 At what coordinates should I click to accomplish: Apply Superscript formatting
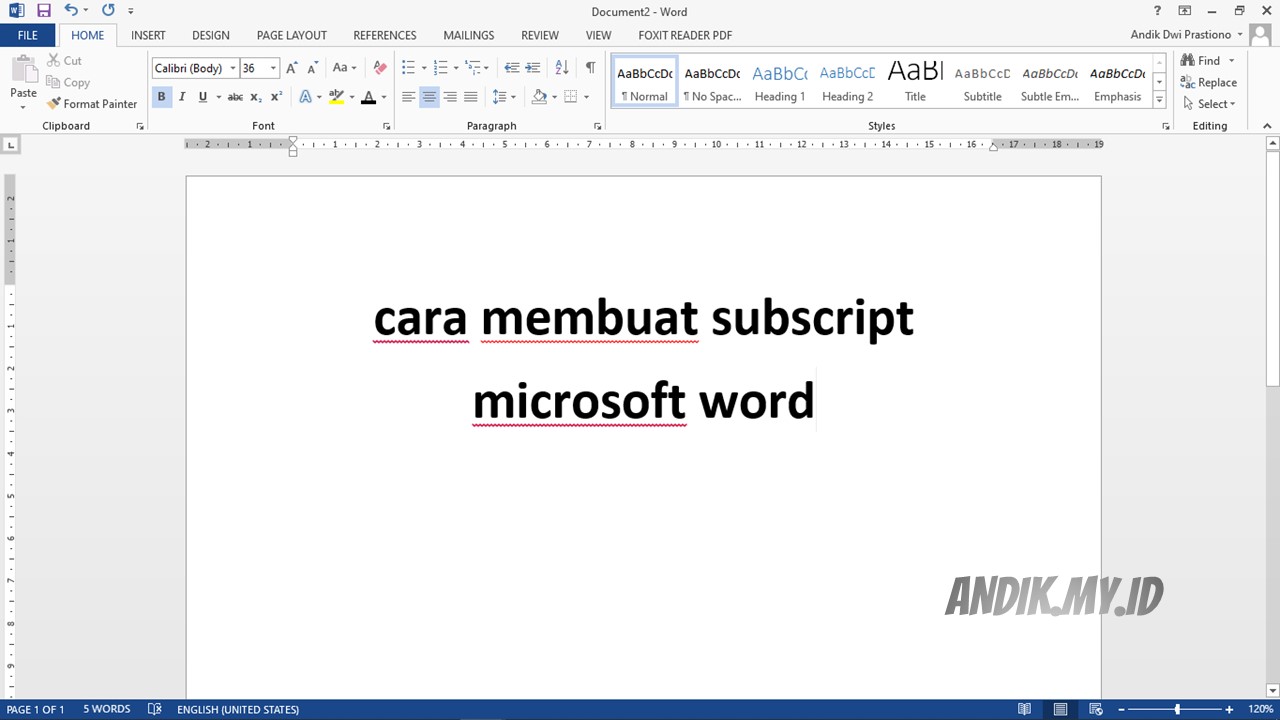click(x=276, y=96)
